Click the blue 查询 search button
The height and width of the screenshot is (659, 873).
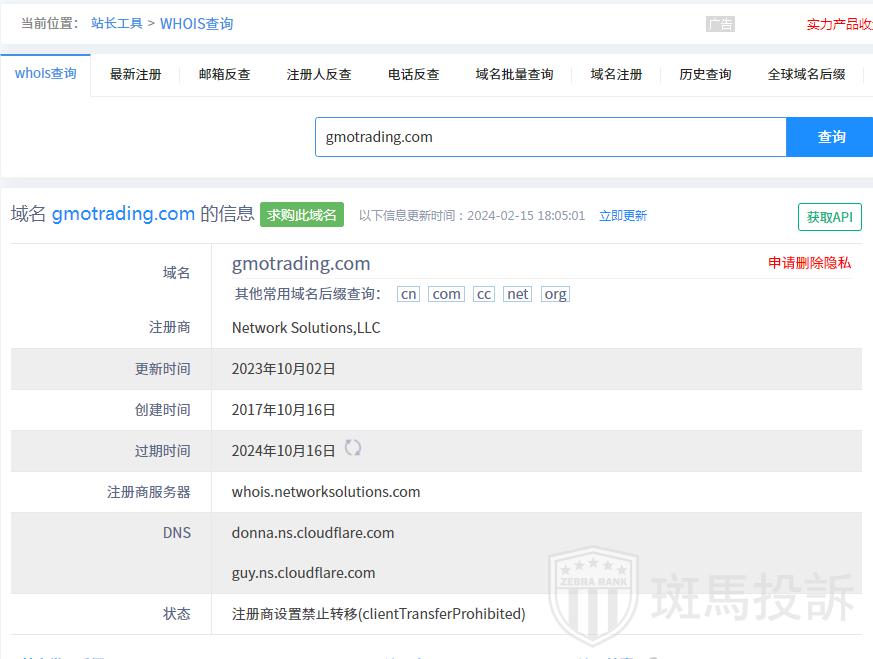point(831,137)
